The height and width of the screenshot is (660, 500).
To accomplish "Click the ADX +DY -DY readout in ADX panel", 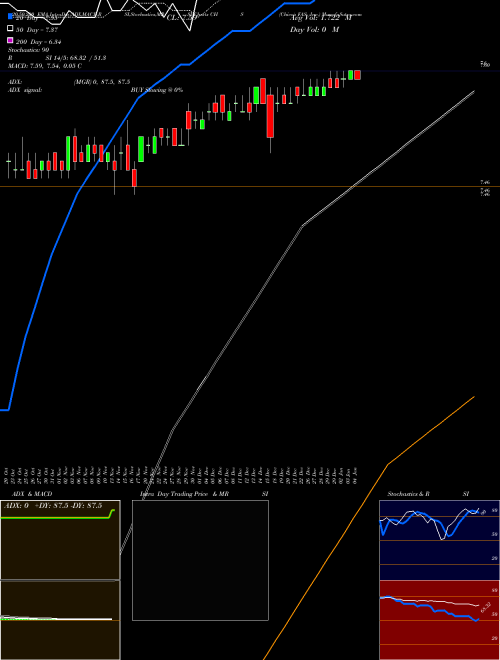I will 53,506.
